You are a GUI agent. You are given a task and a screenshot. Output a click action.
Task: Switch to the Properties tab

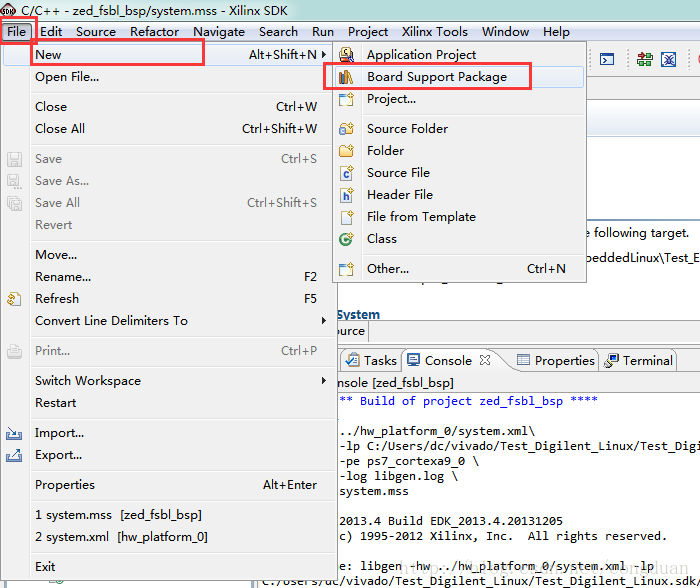click(555, 360)
